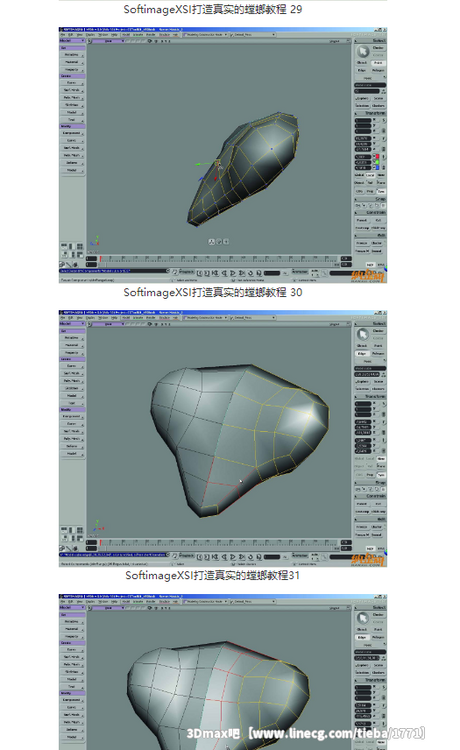460x750 pixels.
Task: Click the Select arrow tool in middle screenshot
Action: [x=363, y=334]
